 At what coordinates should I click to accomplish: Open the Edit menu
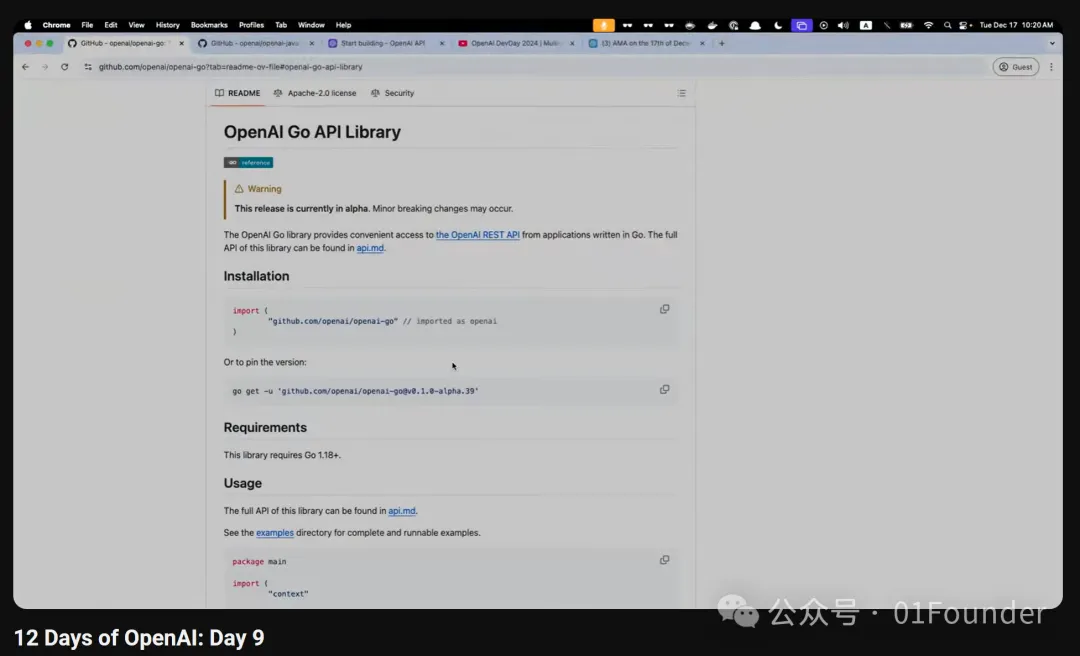pyautogui.click(x=111, y=25)
